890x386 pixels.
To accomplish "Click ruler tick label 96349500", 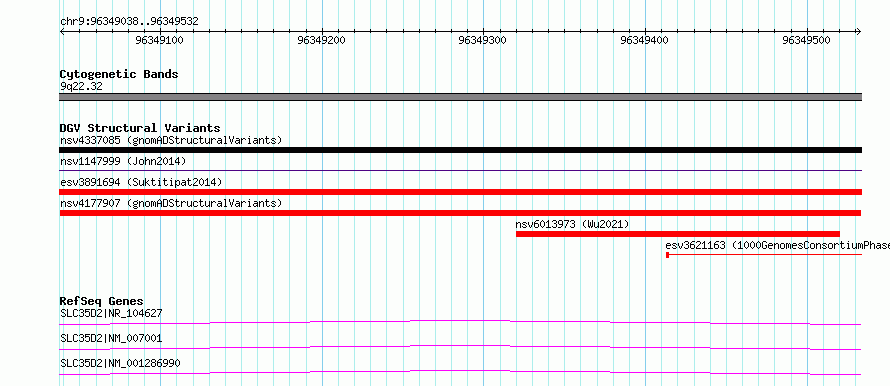I will [x=807, y=40].
